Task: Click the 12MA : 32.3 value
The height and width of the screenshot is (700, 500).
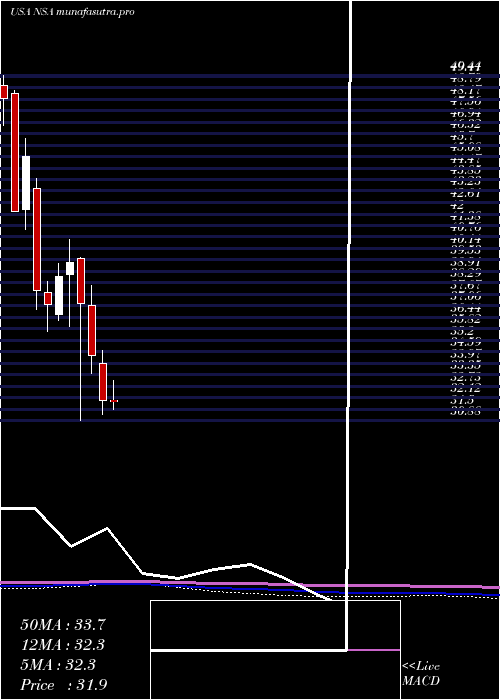Action: pos(63,645)
